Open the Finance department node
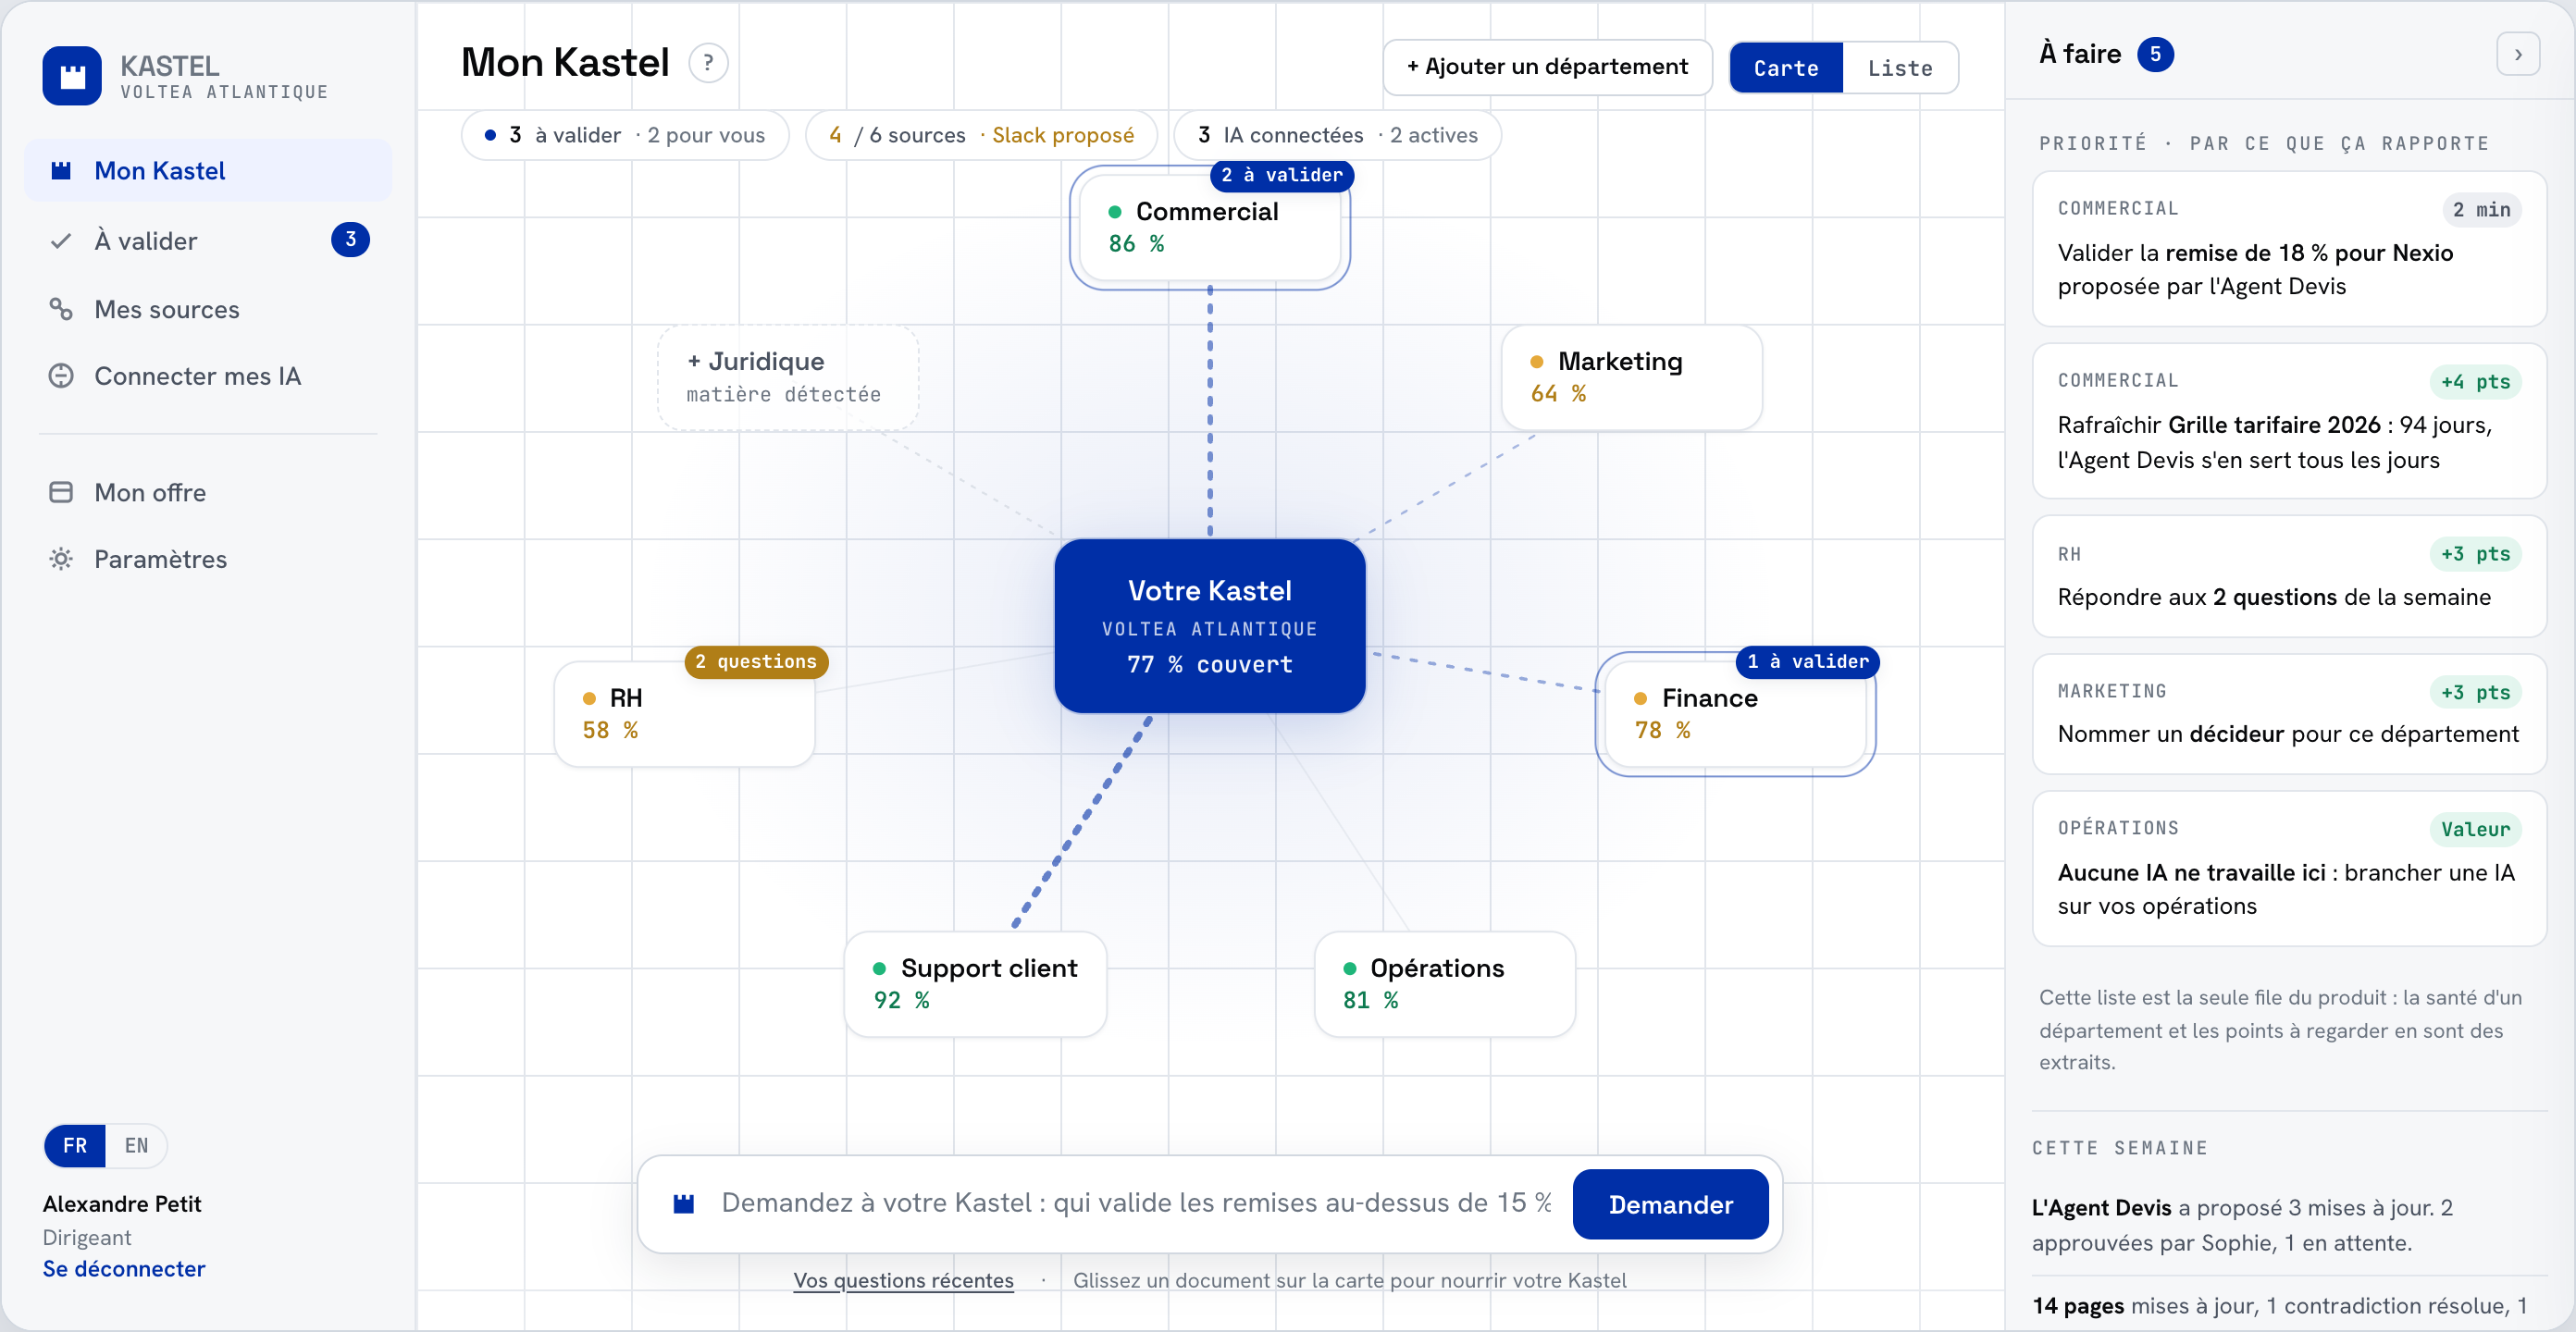The width and height of the screenshot is (2576, 1332). 1735,715
